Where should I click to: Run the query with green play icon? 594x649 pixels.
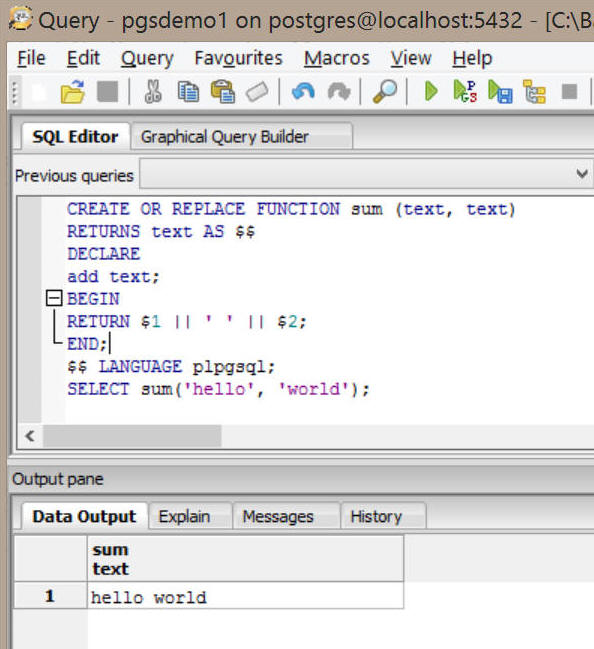point(431,91)
